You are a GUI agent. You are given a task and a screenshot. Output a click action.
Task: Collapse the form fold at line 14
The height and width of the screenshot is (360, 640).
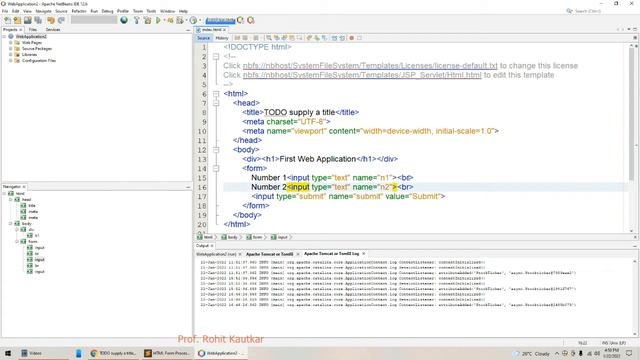tap(216, 168)
